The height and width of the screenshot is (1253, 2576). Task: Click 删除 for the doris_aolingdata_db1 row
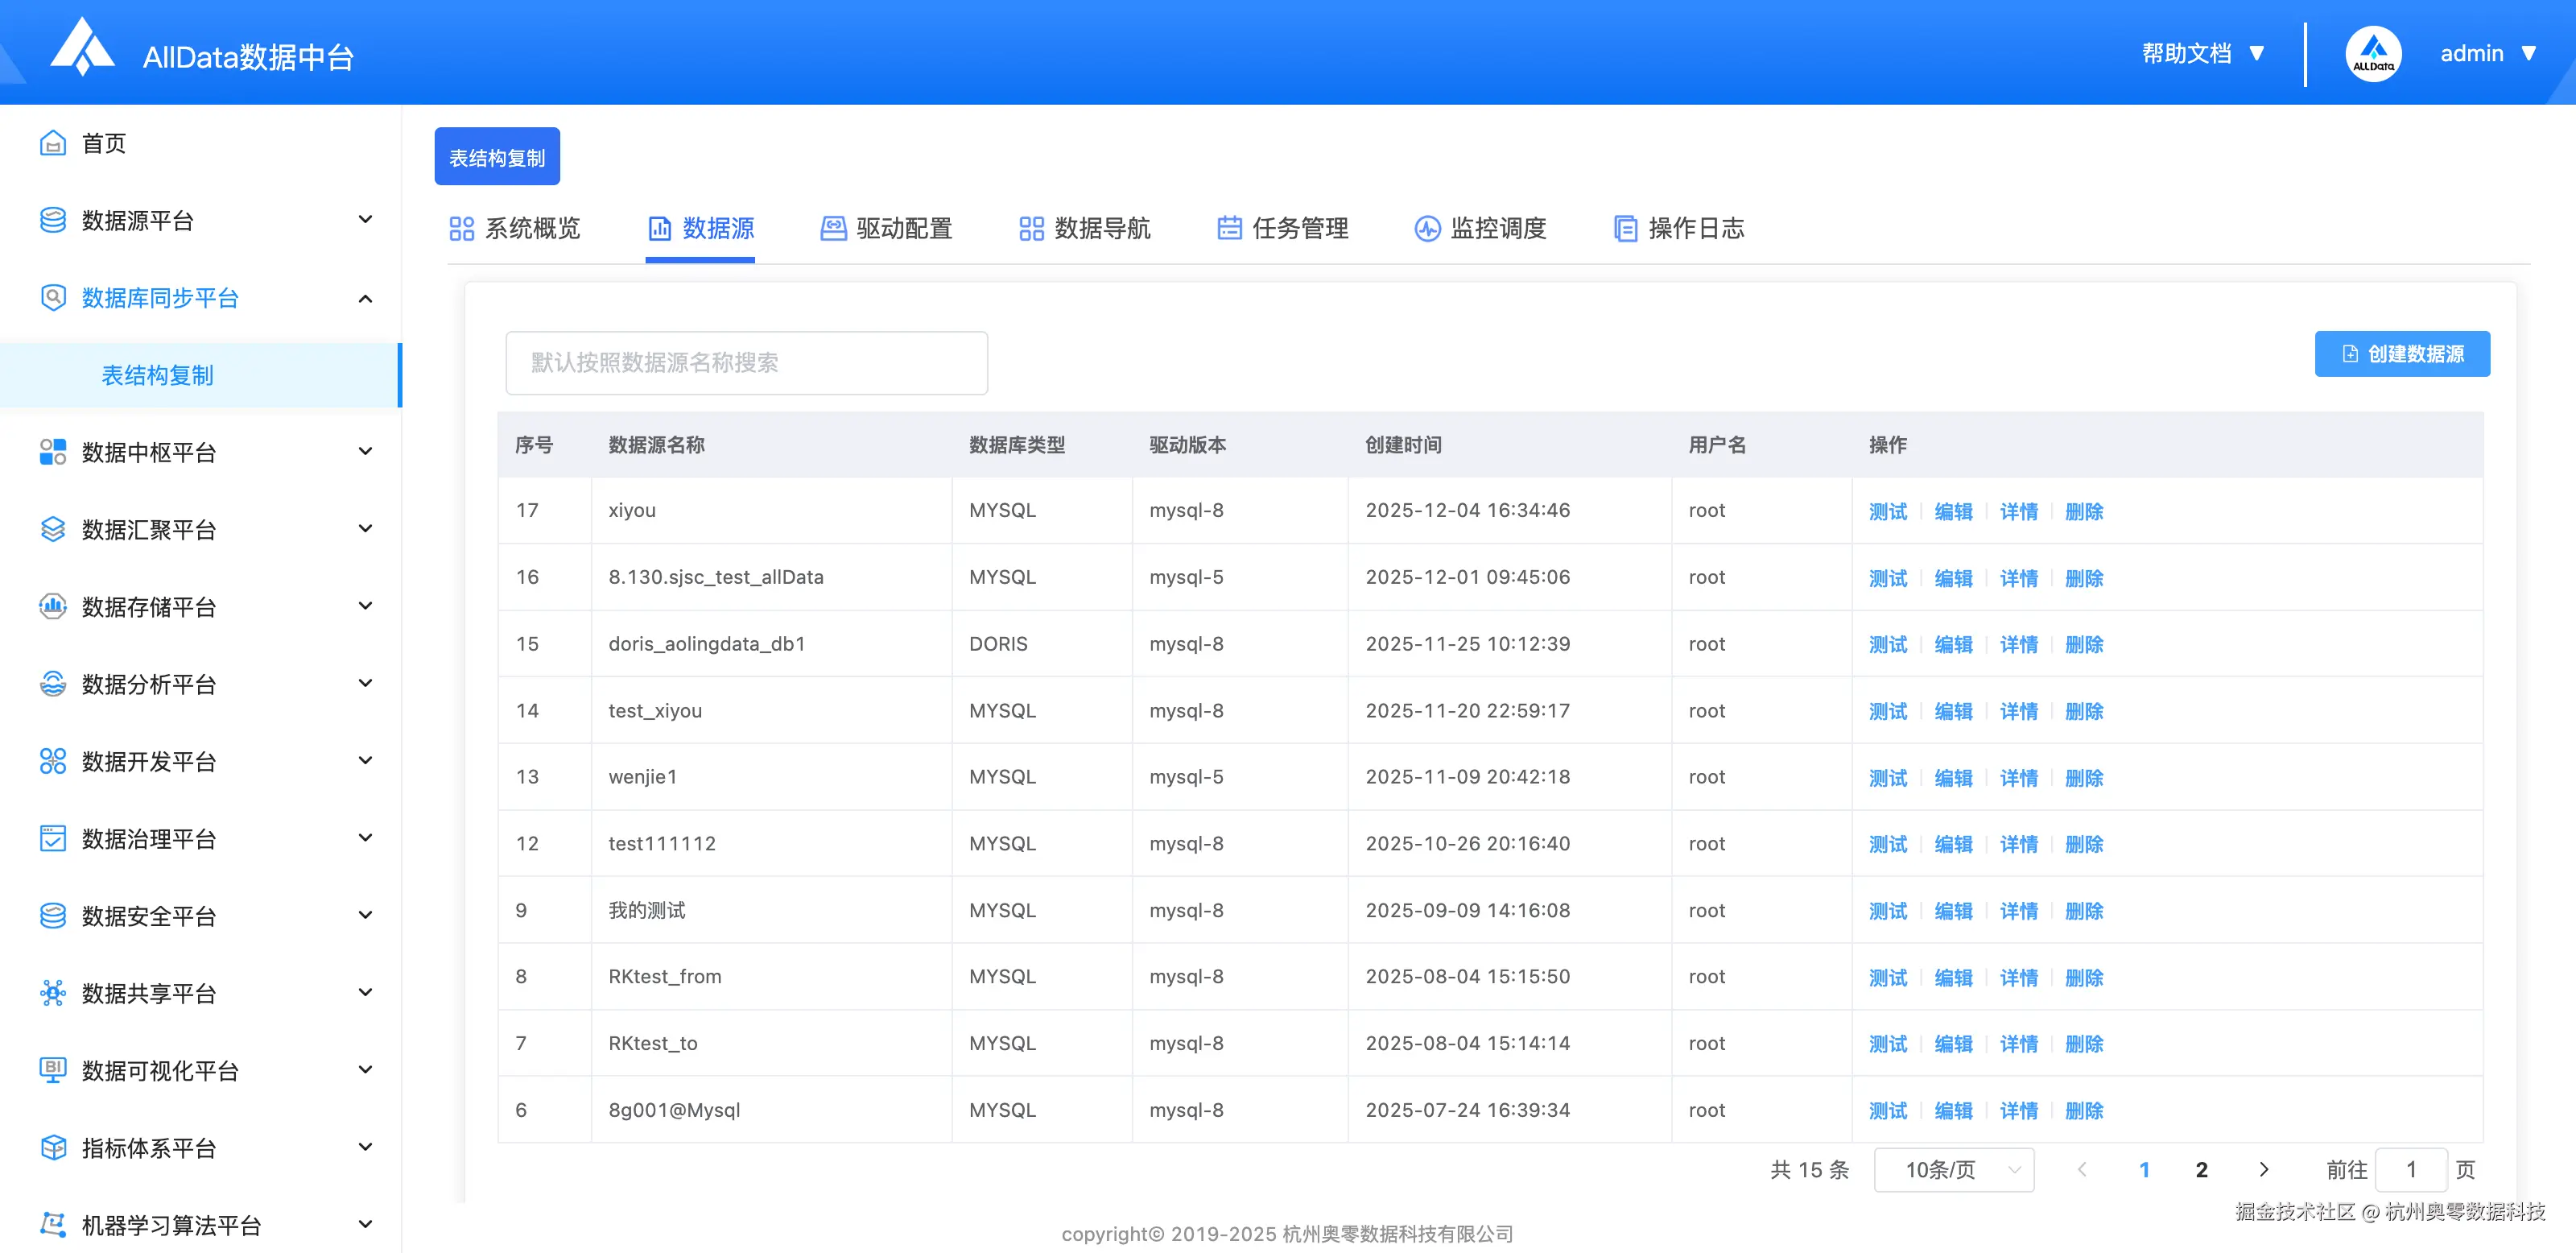click(x=2083, y=644)
